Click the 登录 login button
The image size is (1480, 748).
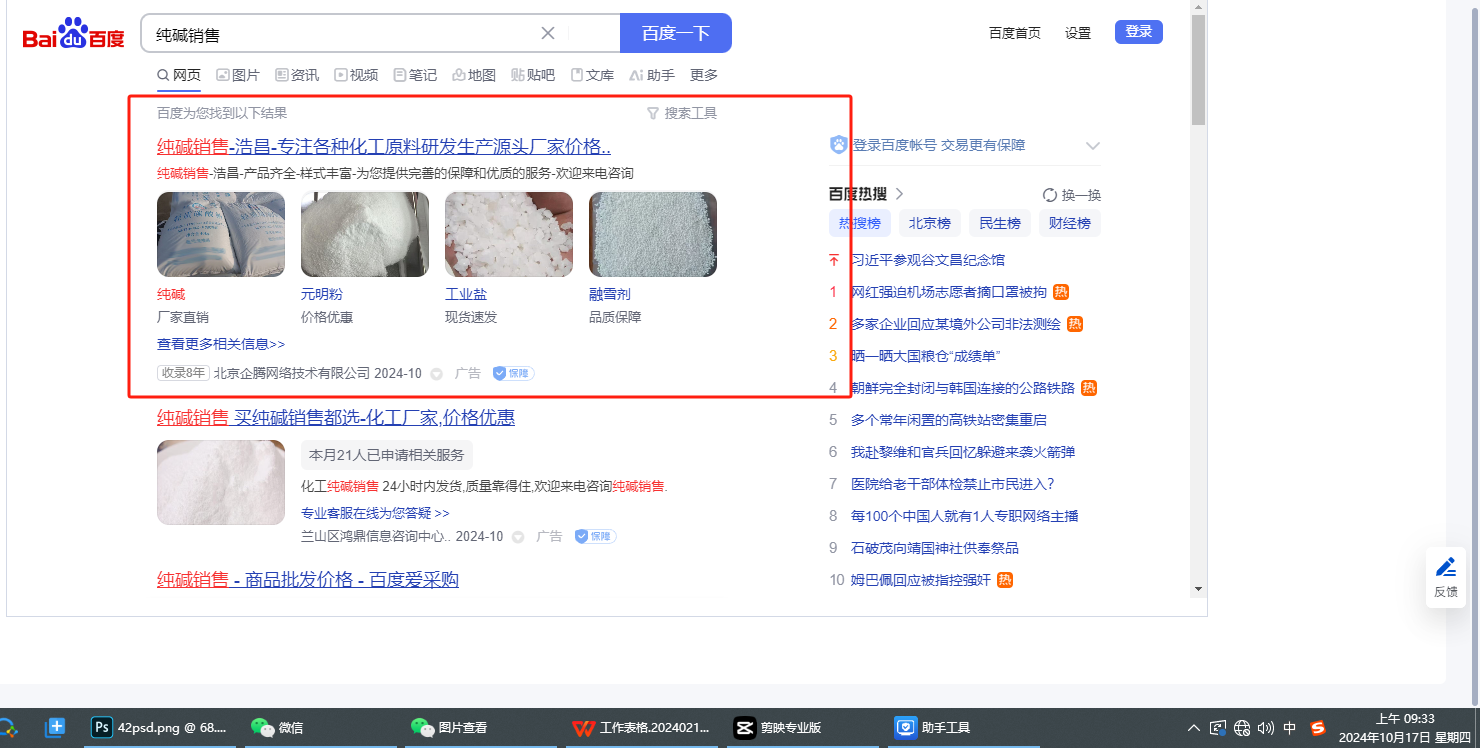tap(1139, 32)
